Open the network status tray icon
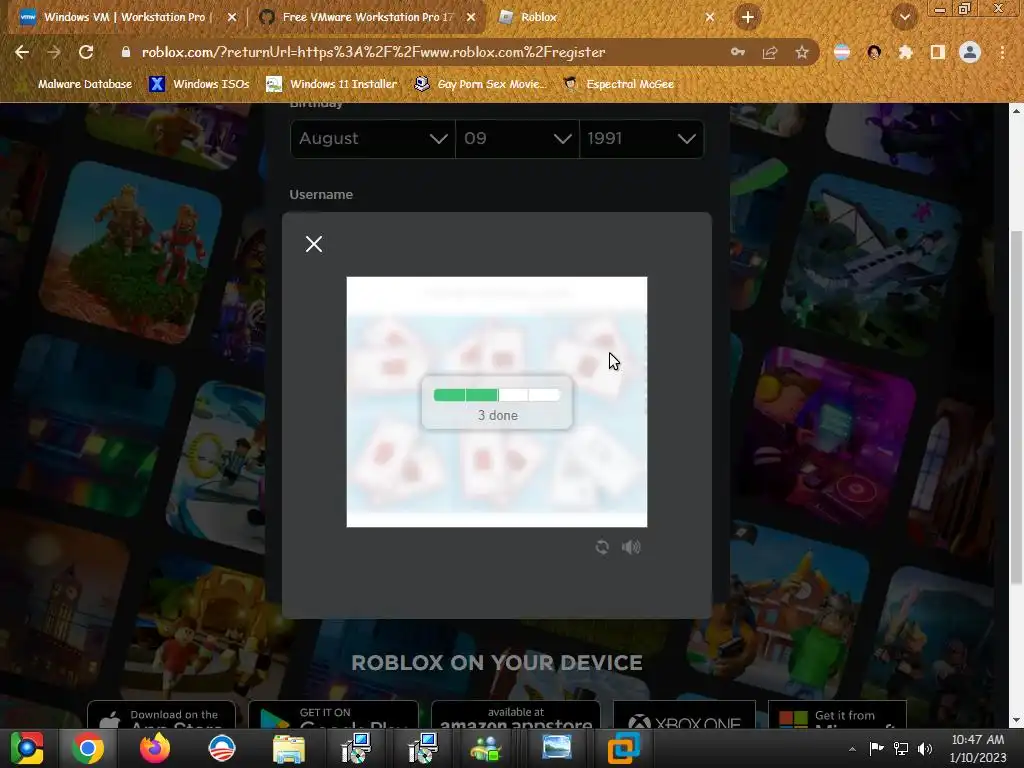Image resolution: width=1024 pixels, height=768 pixels. (901, 749)
